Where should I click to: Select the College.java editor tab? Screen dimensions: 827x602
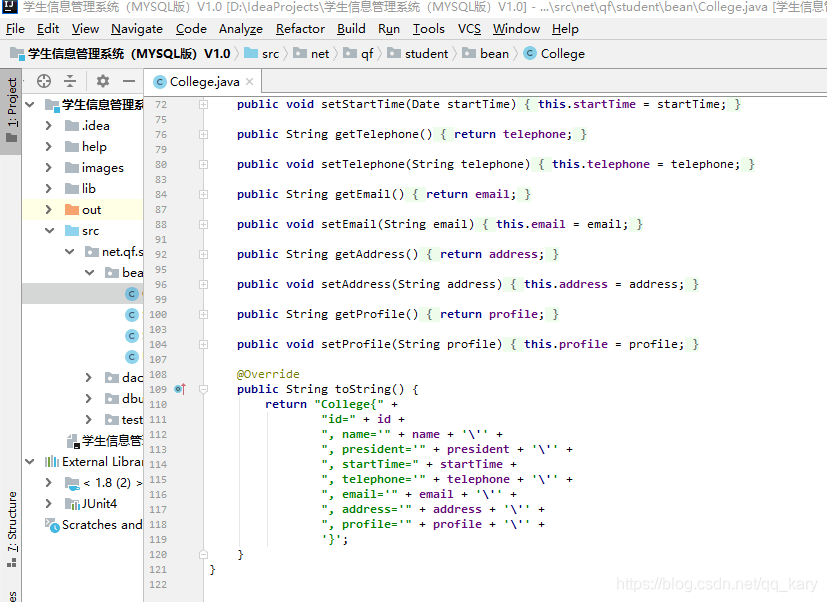[x=204, y=82]
